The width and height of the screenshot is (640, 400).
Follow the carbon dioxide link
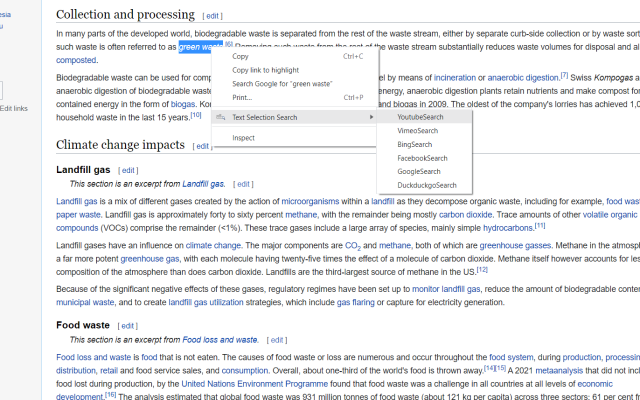point(465,215)
